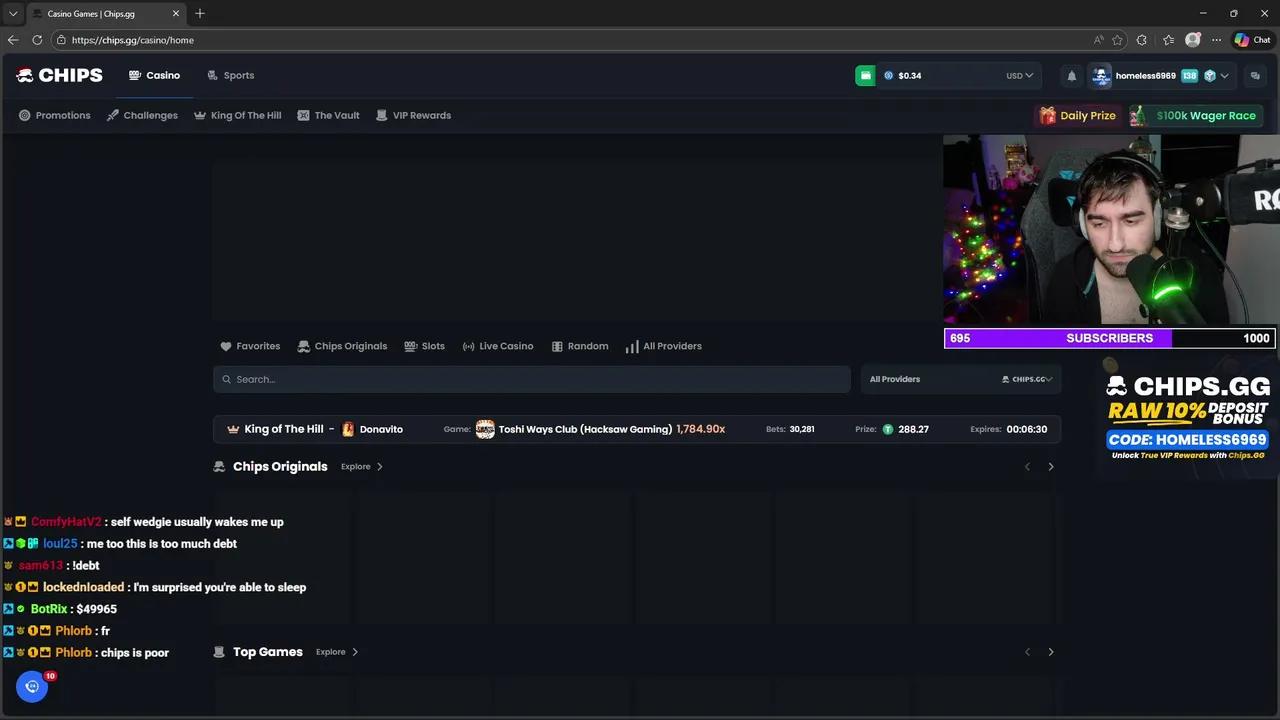Open a new browser tab
The image size is (1280, 720).
pyautogui.click(x=200, y=13)
